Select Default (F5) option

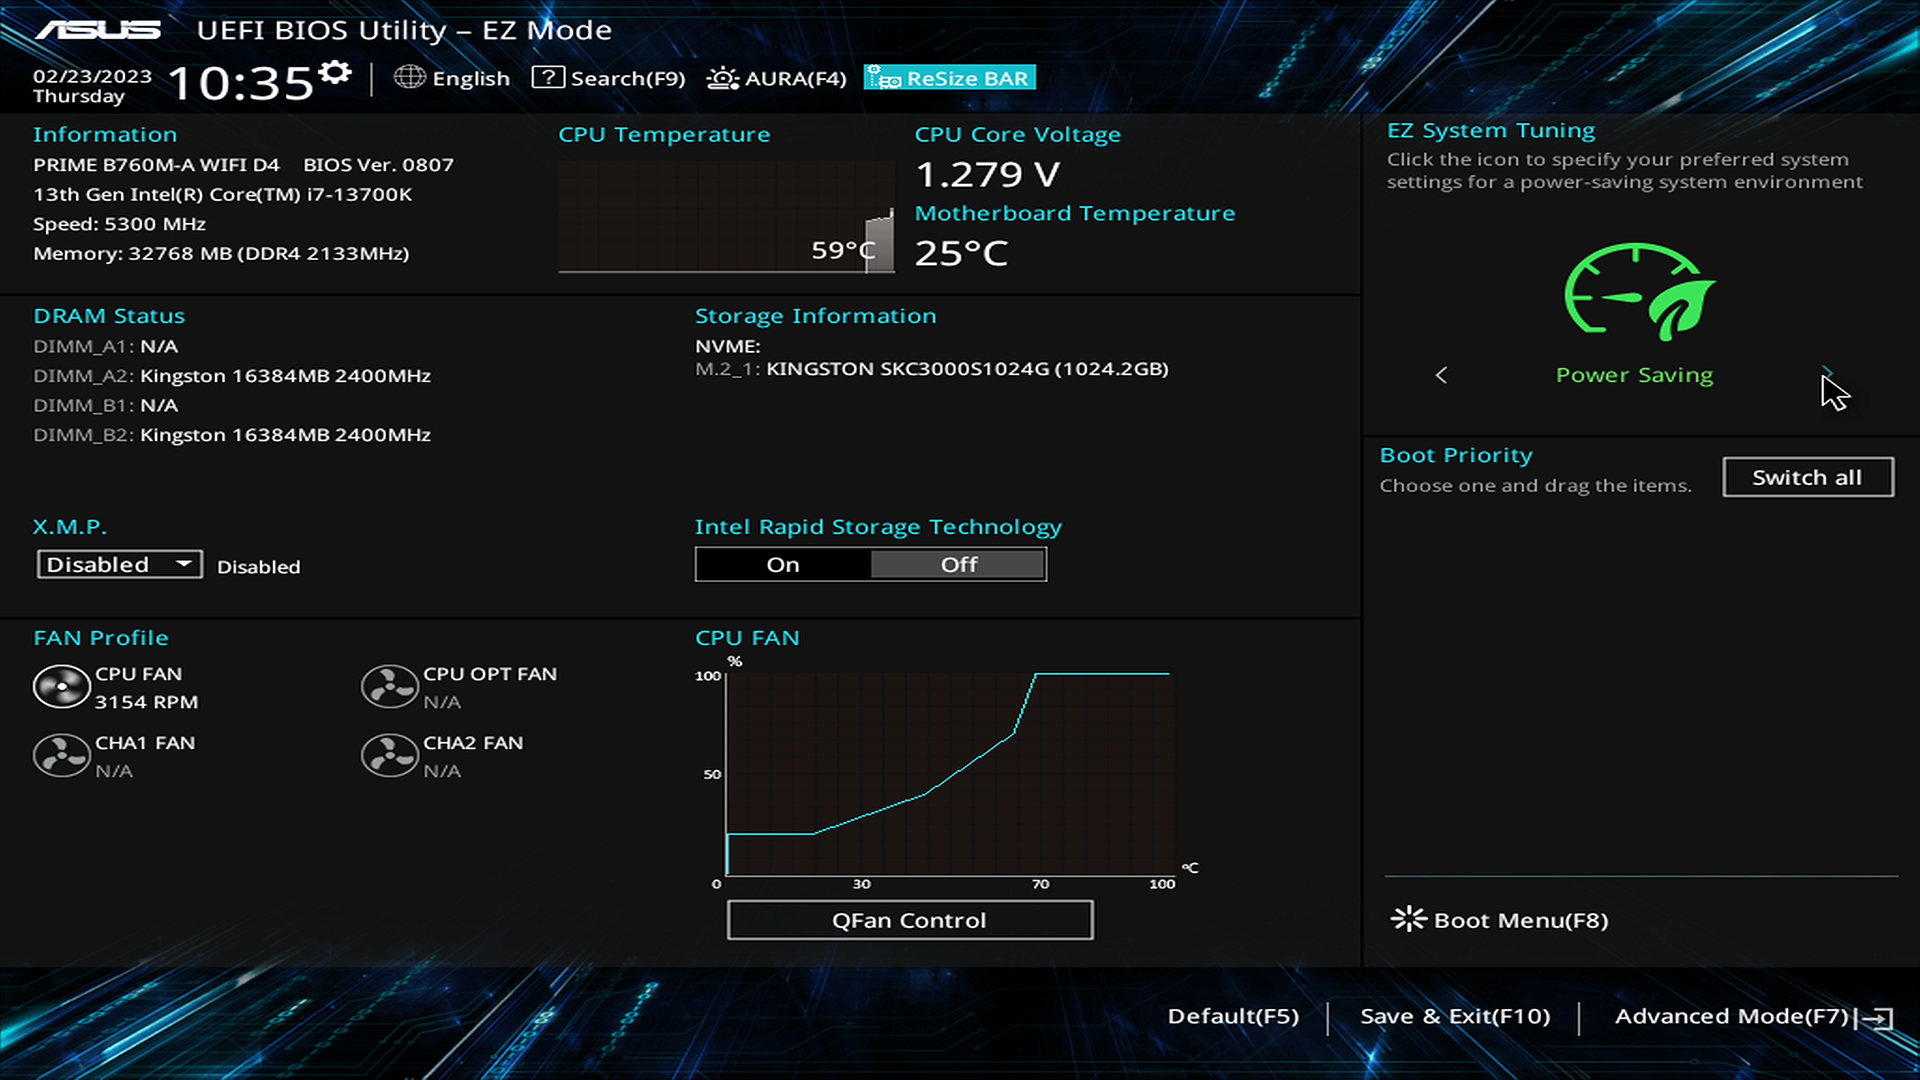1233,1017
